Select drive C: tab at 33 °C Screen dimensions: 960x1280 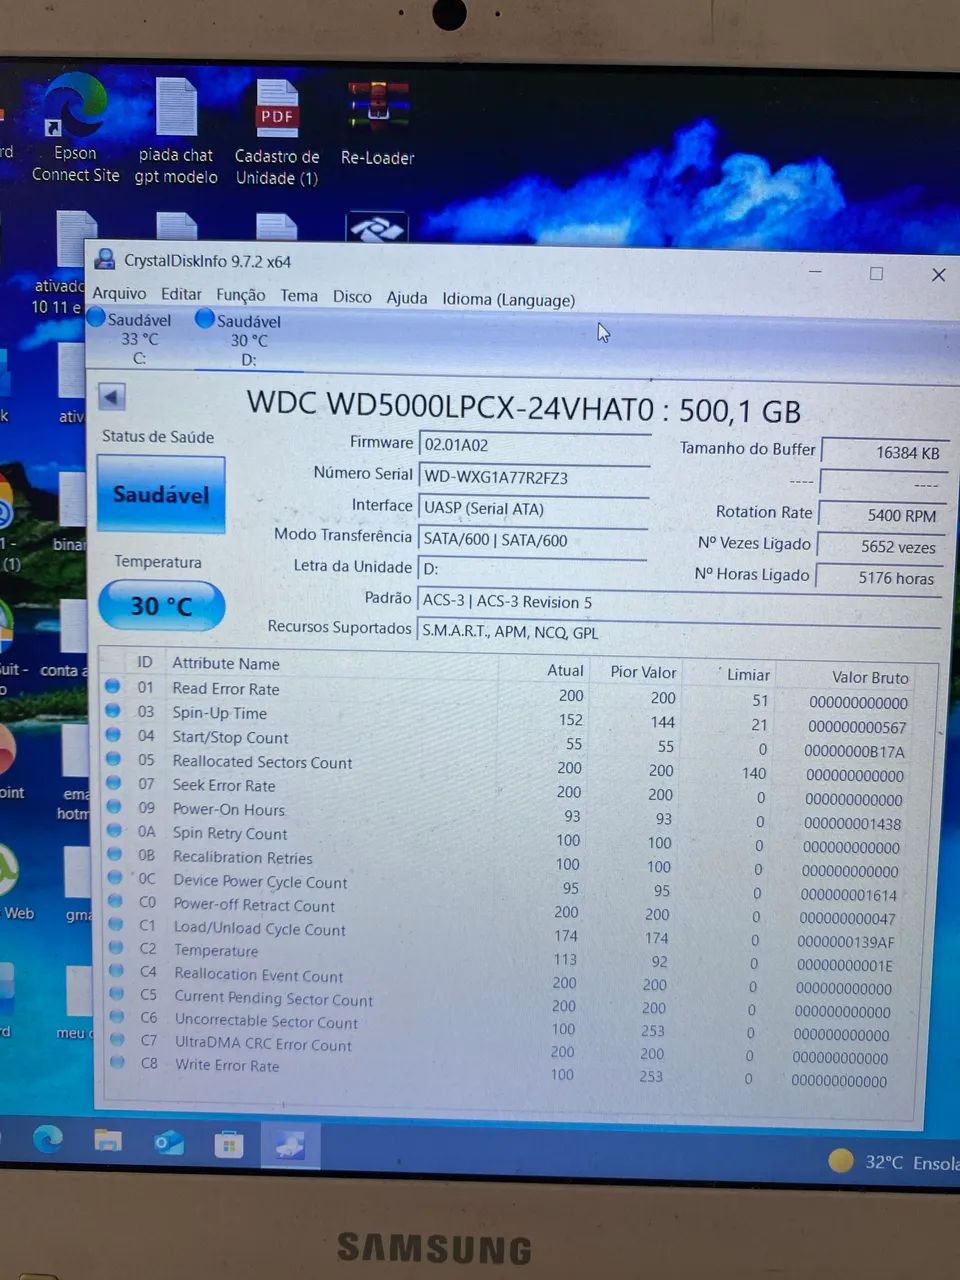pyautogui.click(x=131, y=338)
